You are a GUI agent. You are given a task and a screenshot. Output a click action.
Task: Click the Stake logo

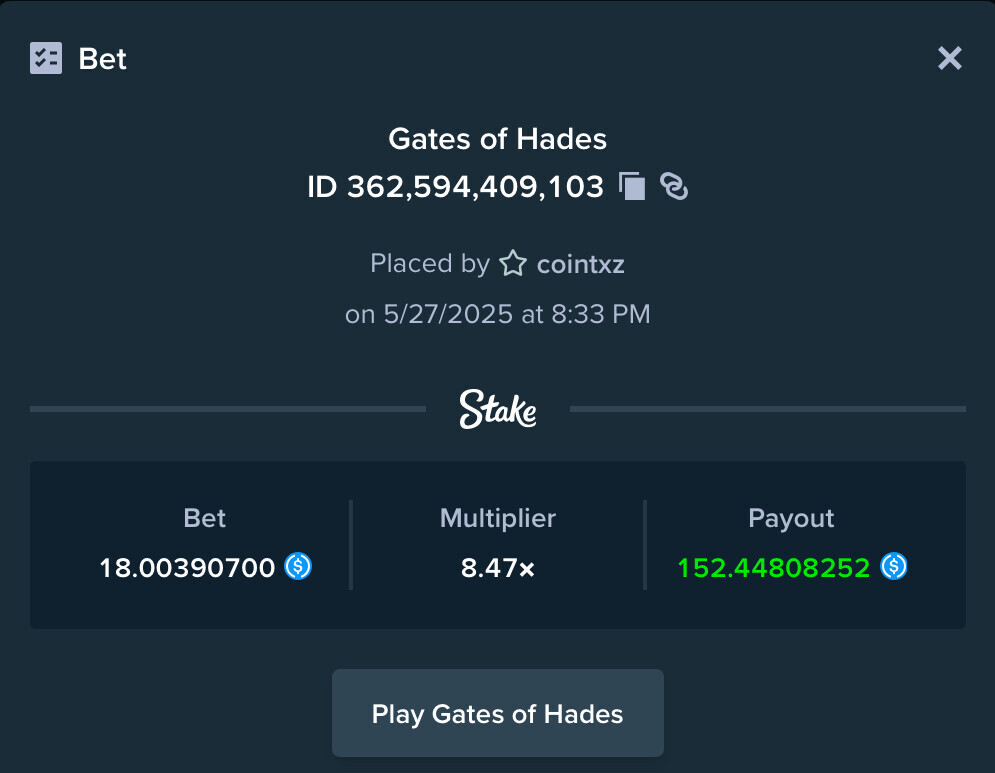[x=498, y=409]
